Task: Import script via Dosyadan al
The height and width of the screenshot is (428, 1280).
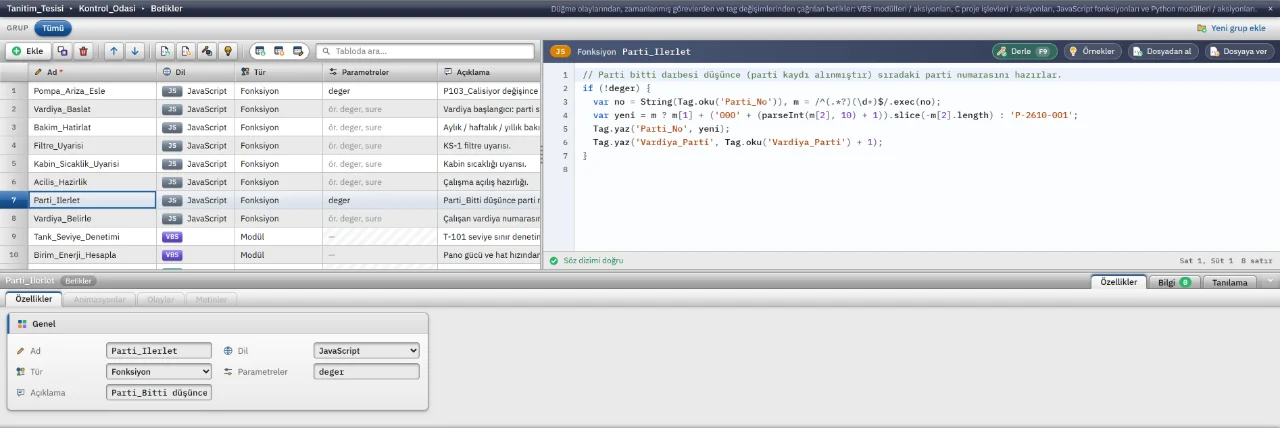Action: (1164, 51)
